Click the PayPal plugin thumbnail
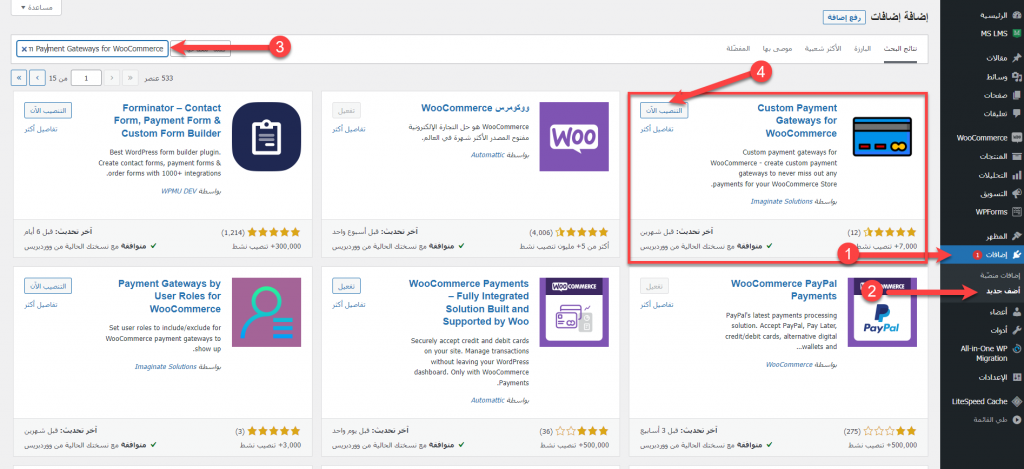 tap(882, 312)
